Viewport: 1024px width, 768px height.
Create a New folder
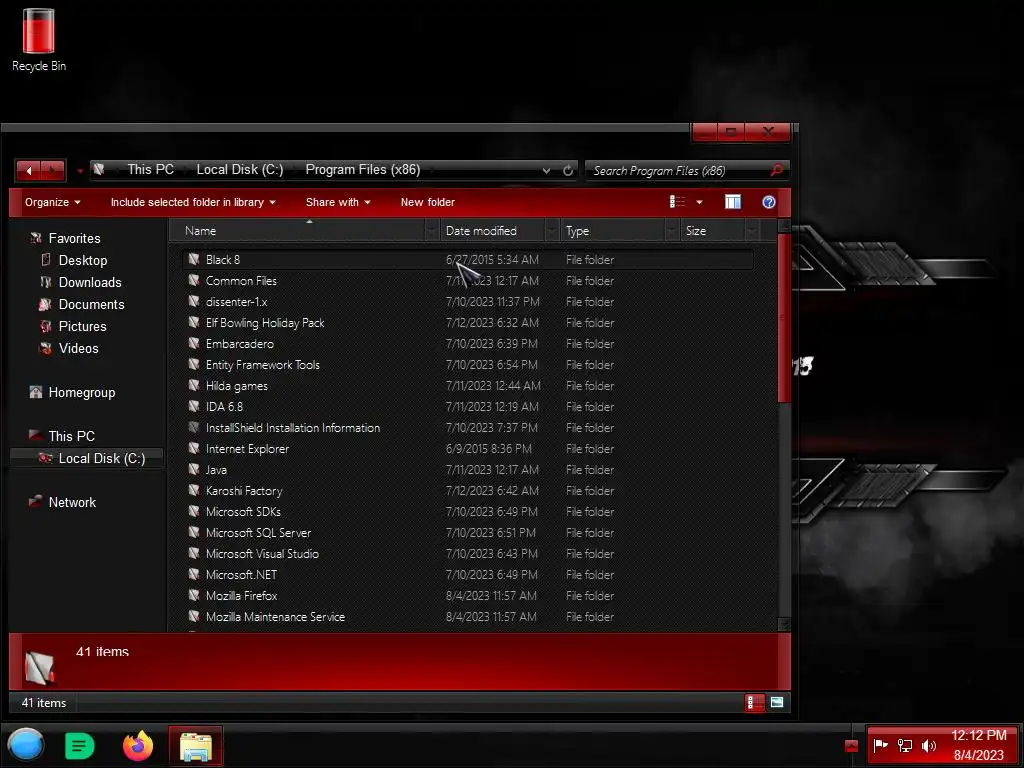428,202
